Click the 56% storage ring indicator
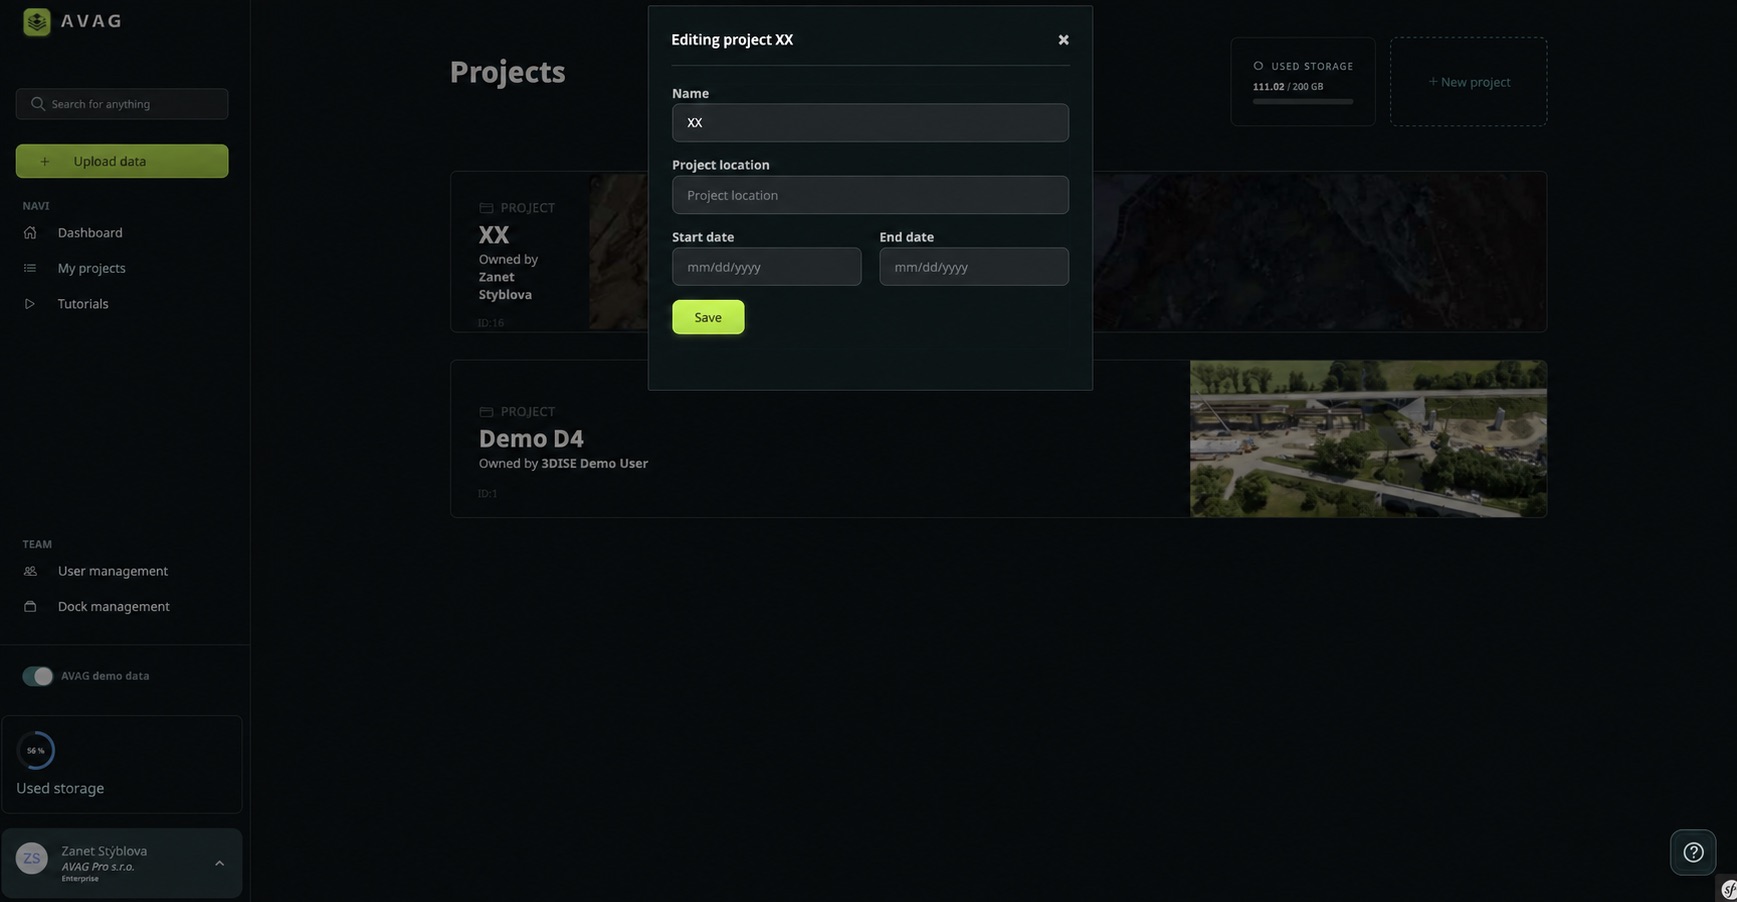The image size is (1737, 902). pyautogui.click(x=36, y=750)
